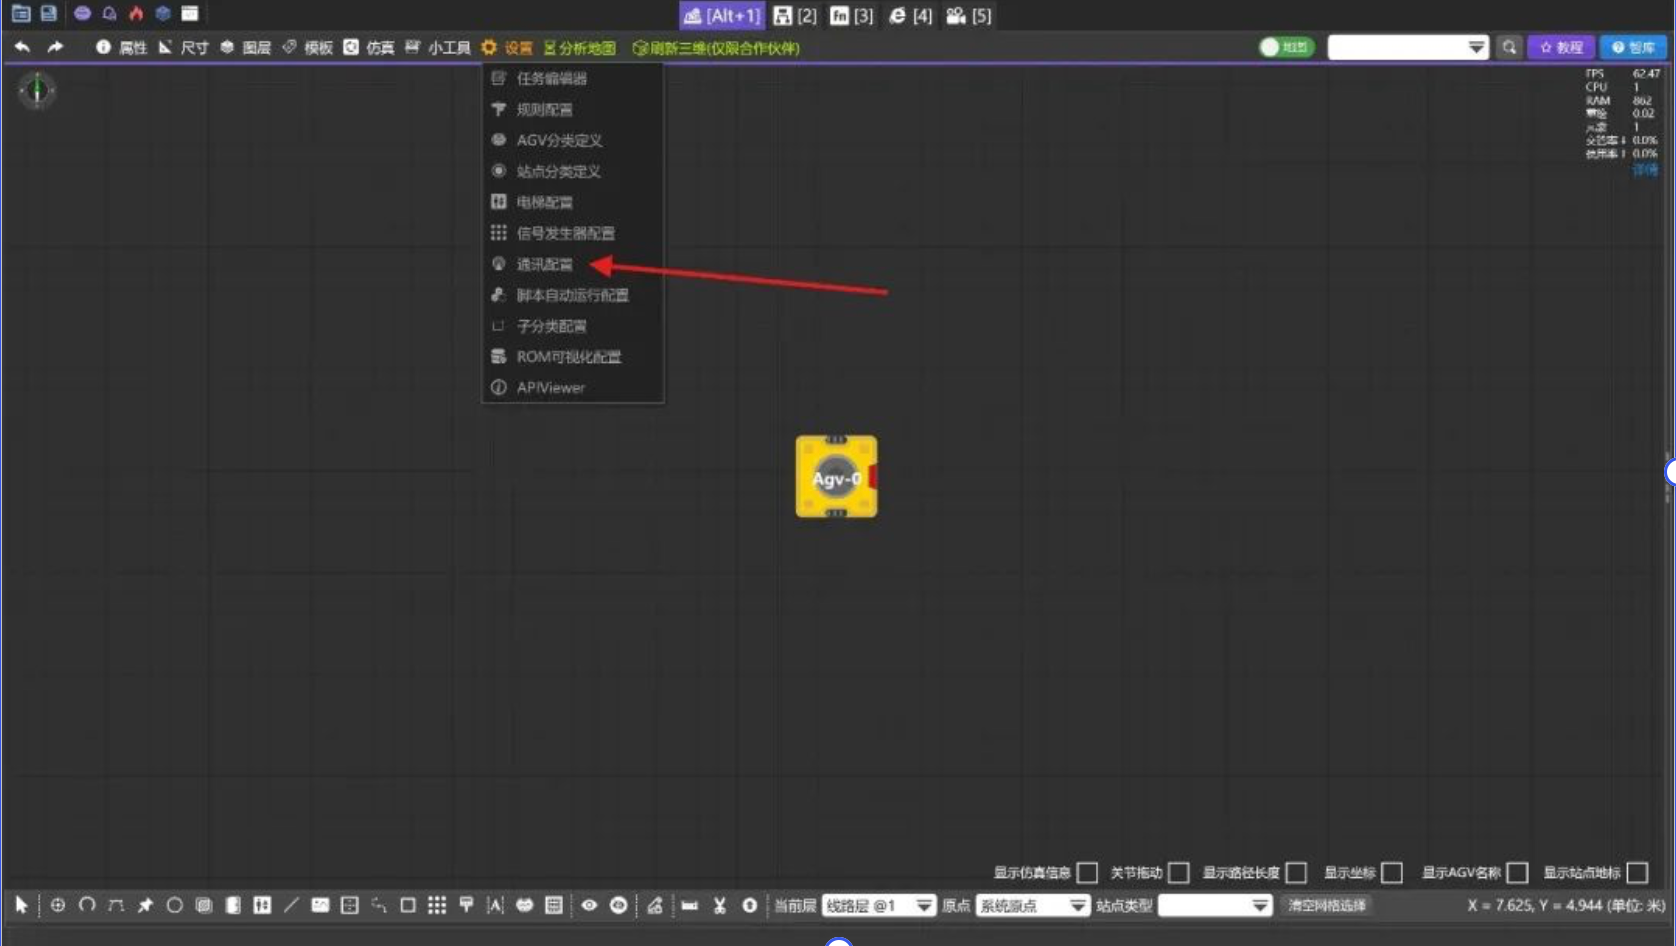Viewport: 1676px width, 946px height.
Task: Toggle the green switch in top bar
Action: click(x=1286, y=47)
